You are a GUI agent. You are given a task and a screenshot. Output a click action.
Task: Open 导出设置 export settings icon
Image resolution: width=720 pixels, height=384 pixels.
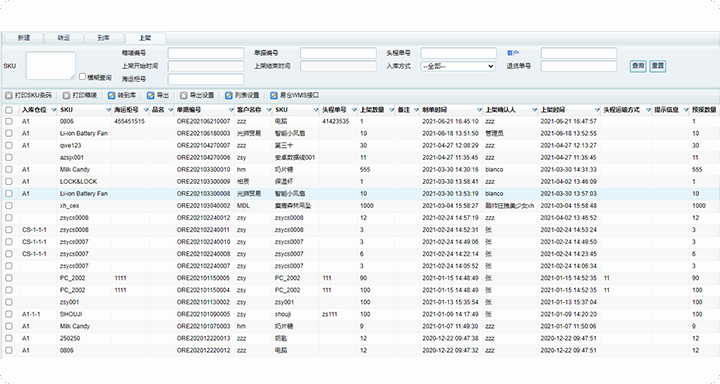pos(184,96)
